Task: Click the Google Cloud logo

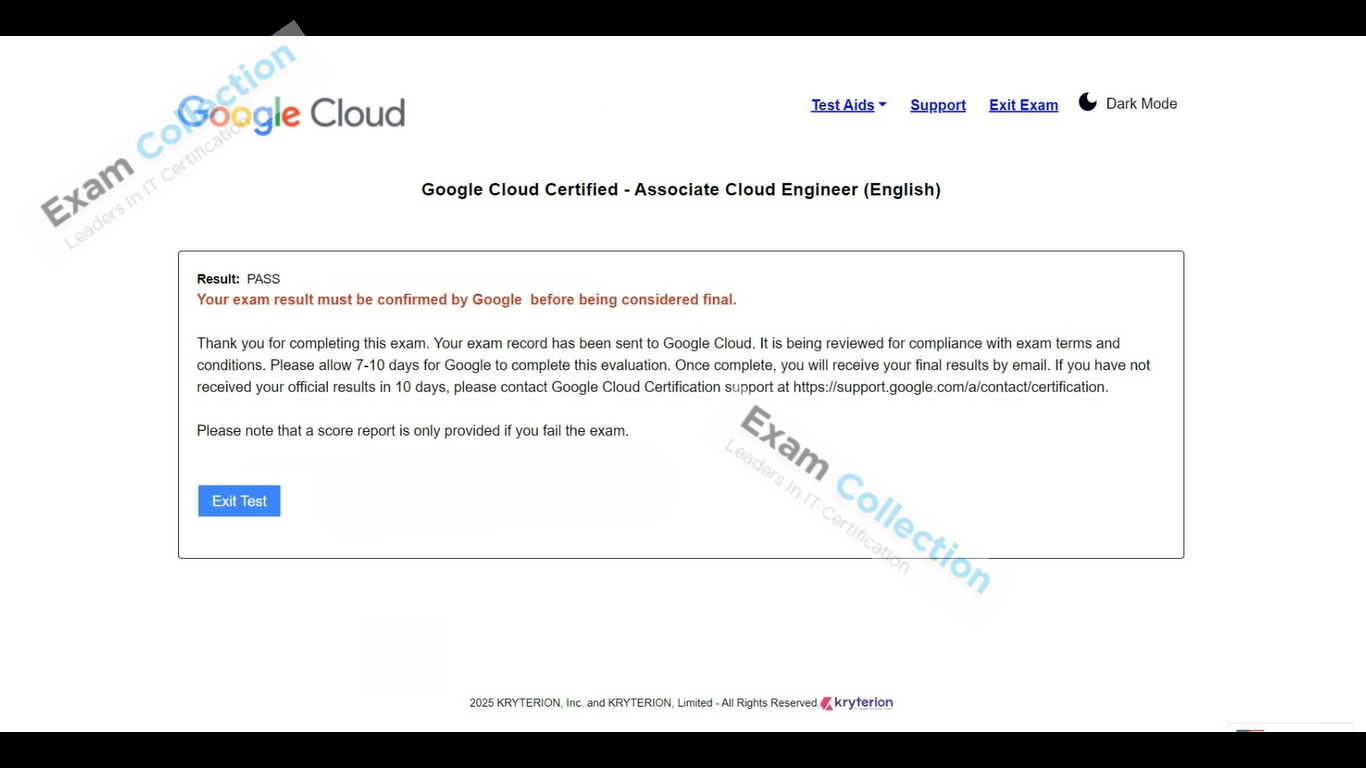Action: pyautogui.click(x=291, y=114)
